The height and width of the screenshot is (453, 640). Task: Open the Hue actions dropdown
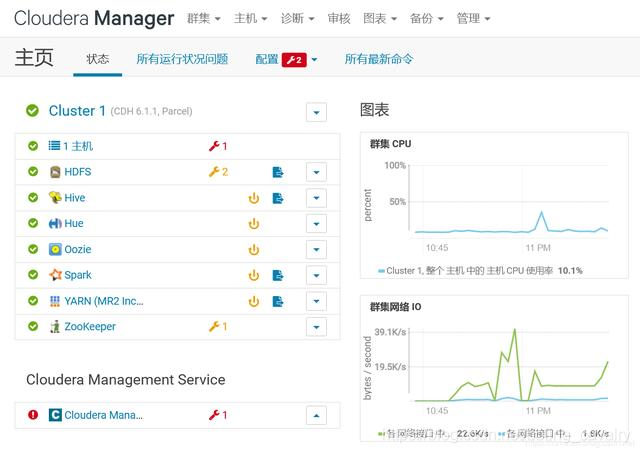pos(316,224)
